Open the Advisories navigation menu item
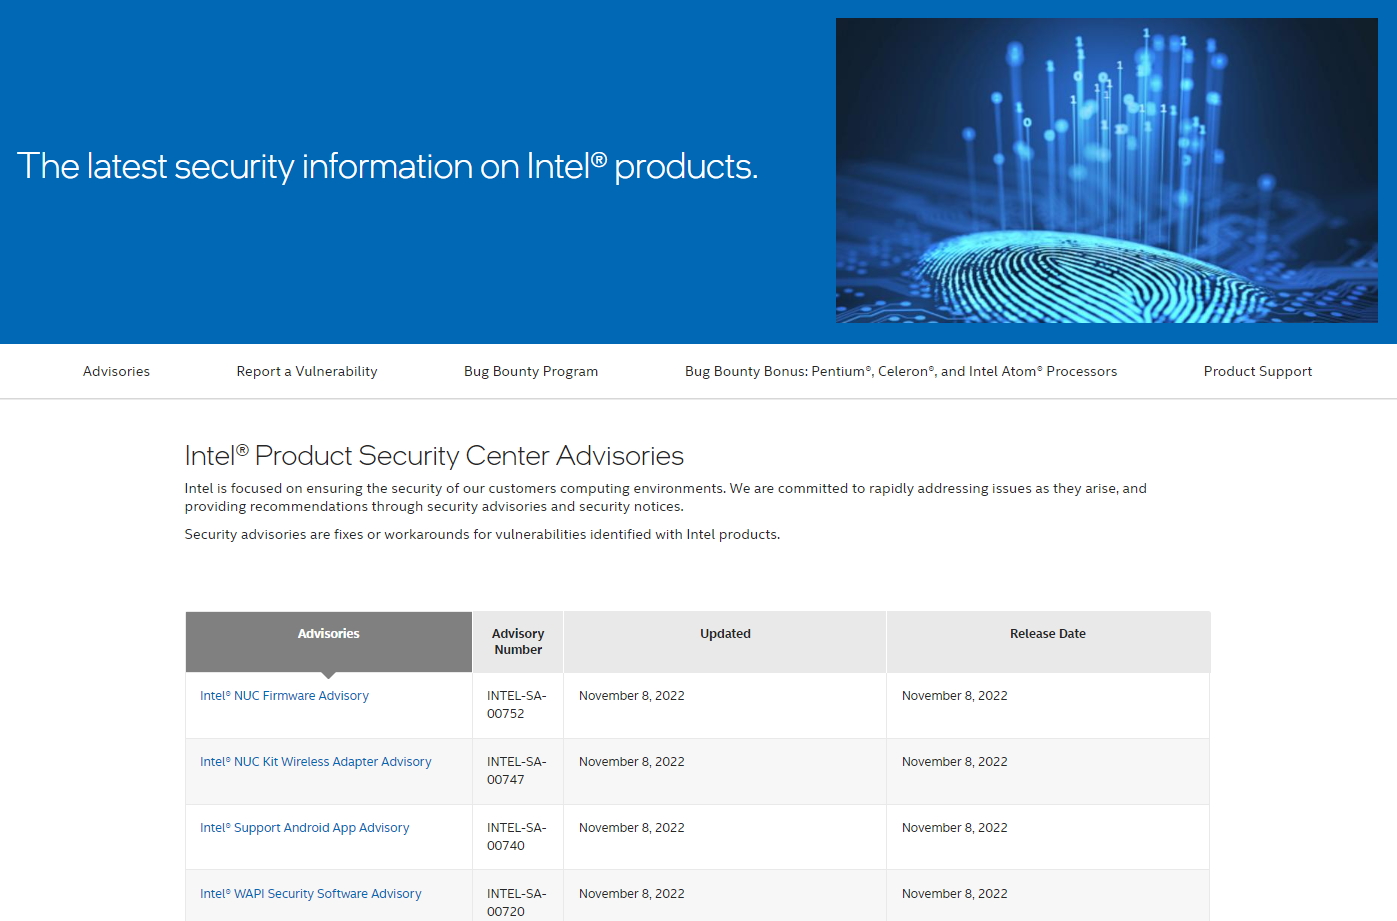The width and height of the screenshot is (1397, 921). coord(116,371)
